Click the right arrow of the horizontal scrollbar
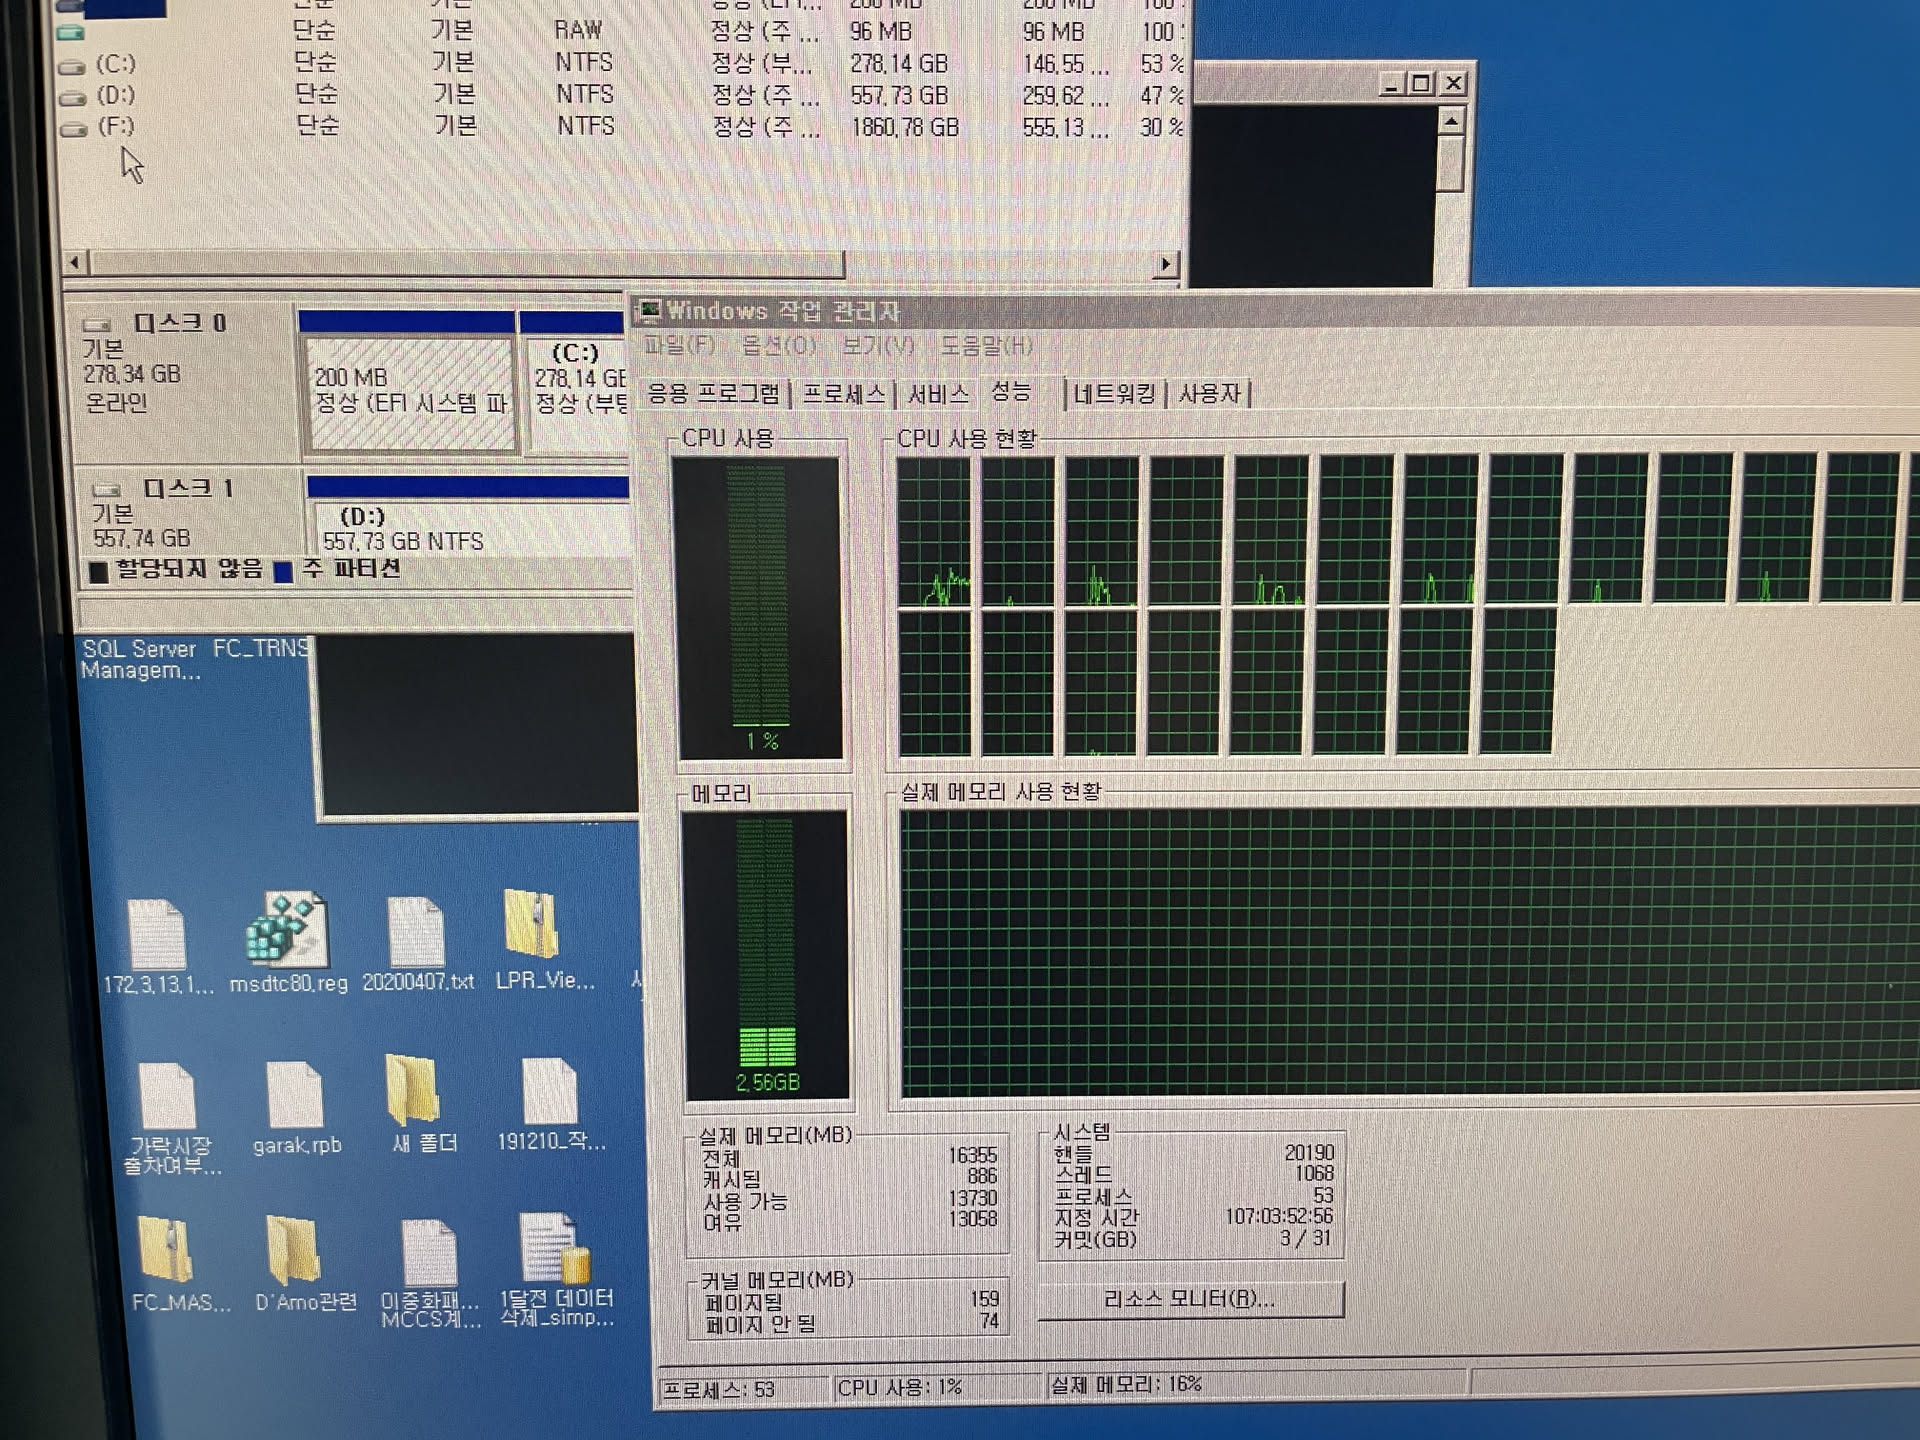The height and width of the screenshot is (1440, 1920). [1165, 264]
